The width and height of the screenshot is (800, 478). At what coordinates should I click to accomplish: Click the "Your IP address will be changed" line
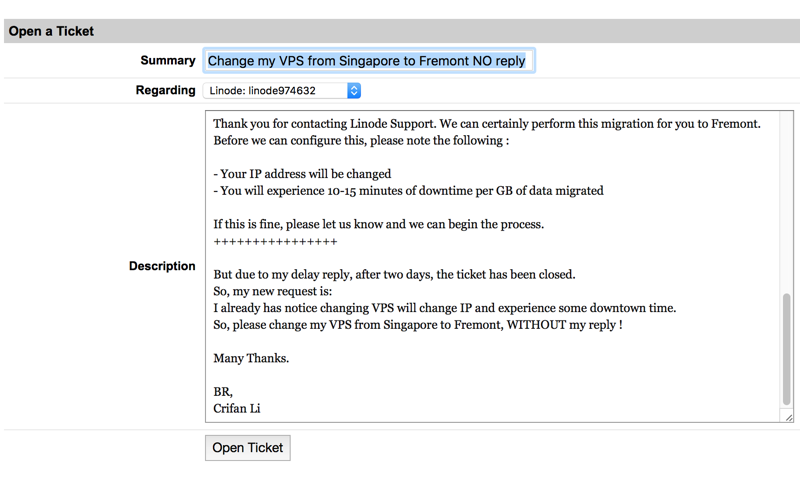pyautogui.click(x=302, y=174)
